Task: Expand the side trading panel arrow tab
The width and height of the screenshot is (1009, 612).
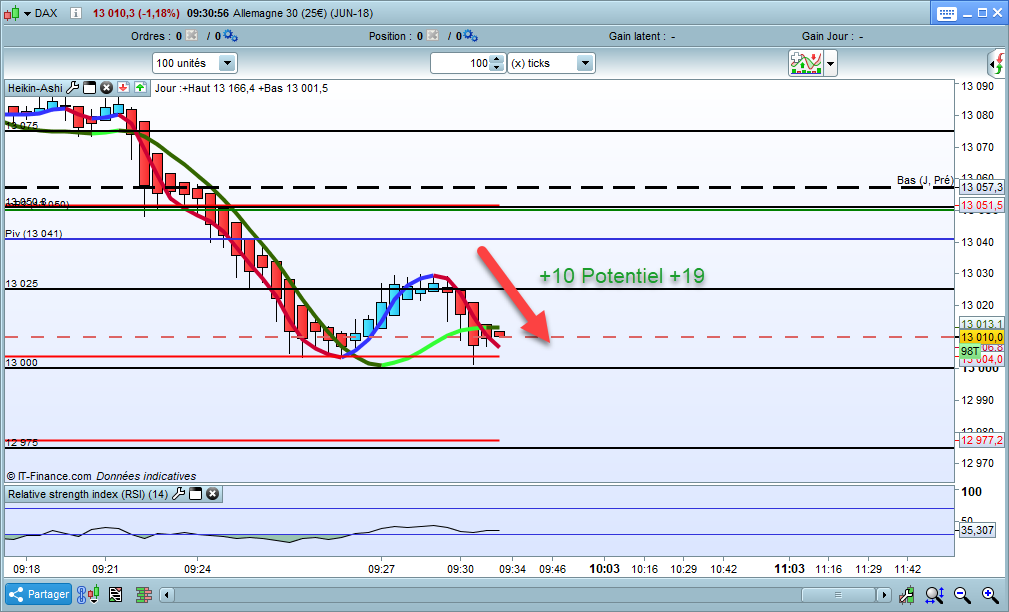Action: tap(996, 64)
